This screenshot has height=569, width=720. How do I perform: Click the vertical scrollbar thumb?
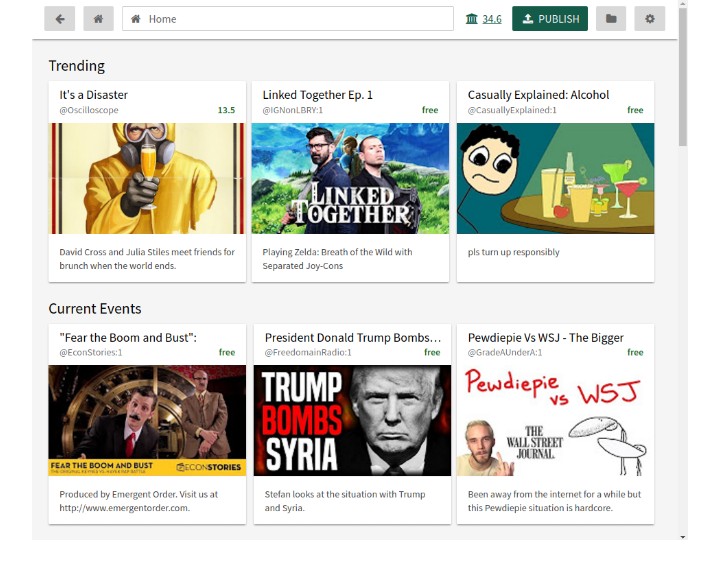pyautogui.click(x=683, y=77)
